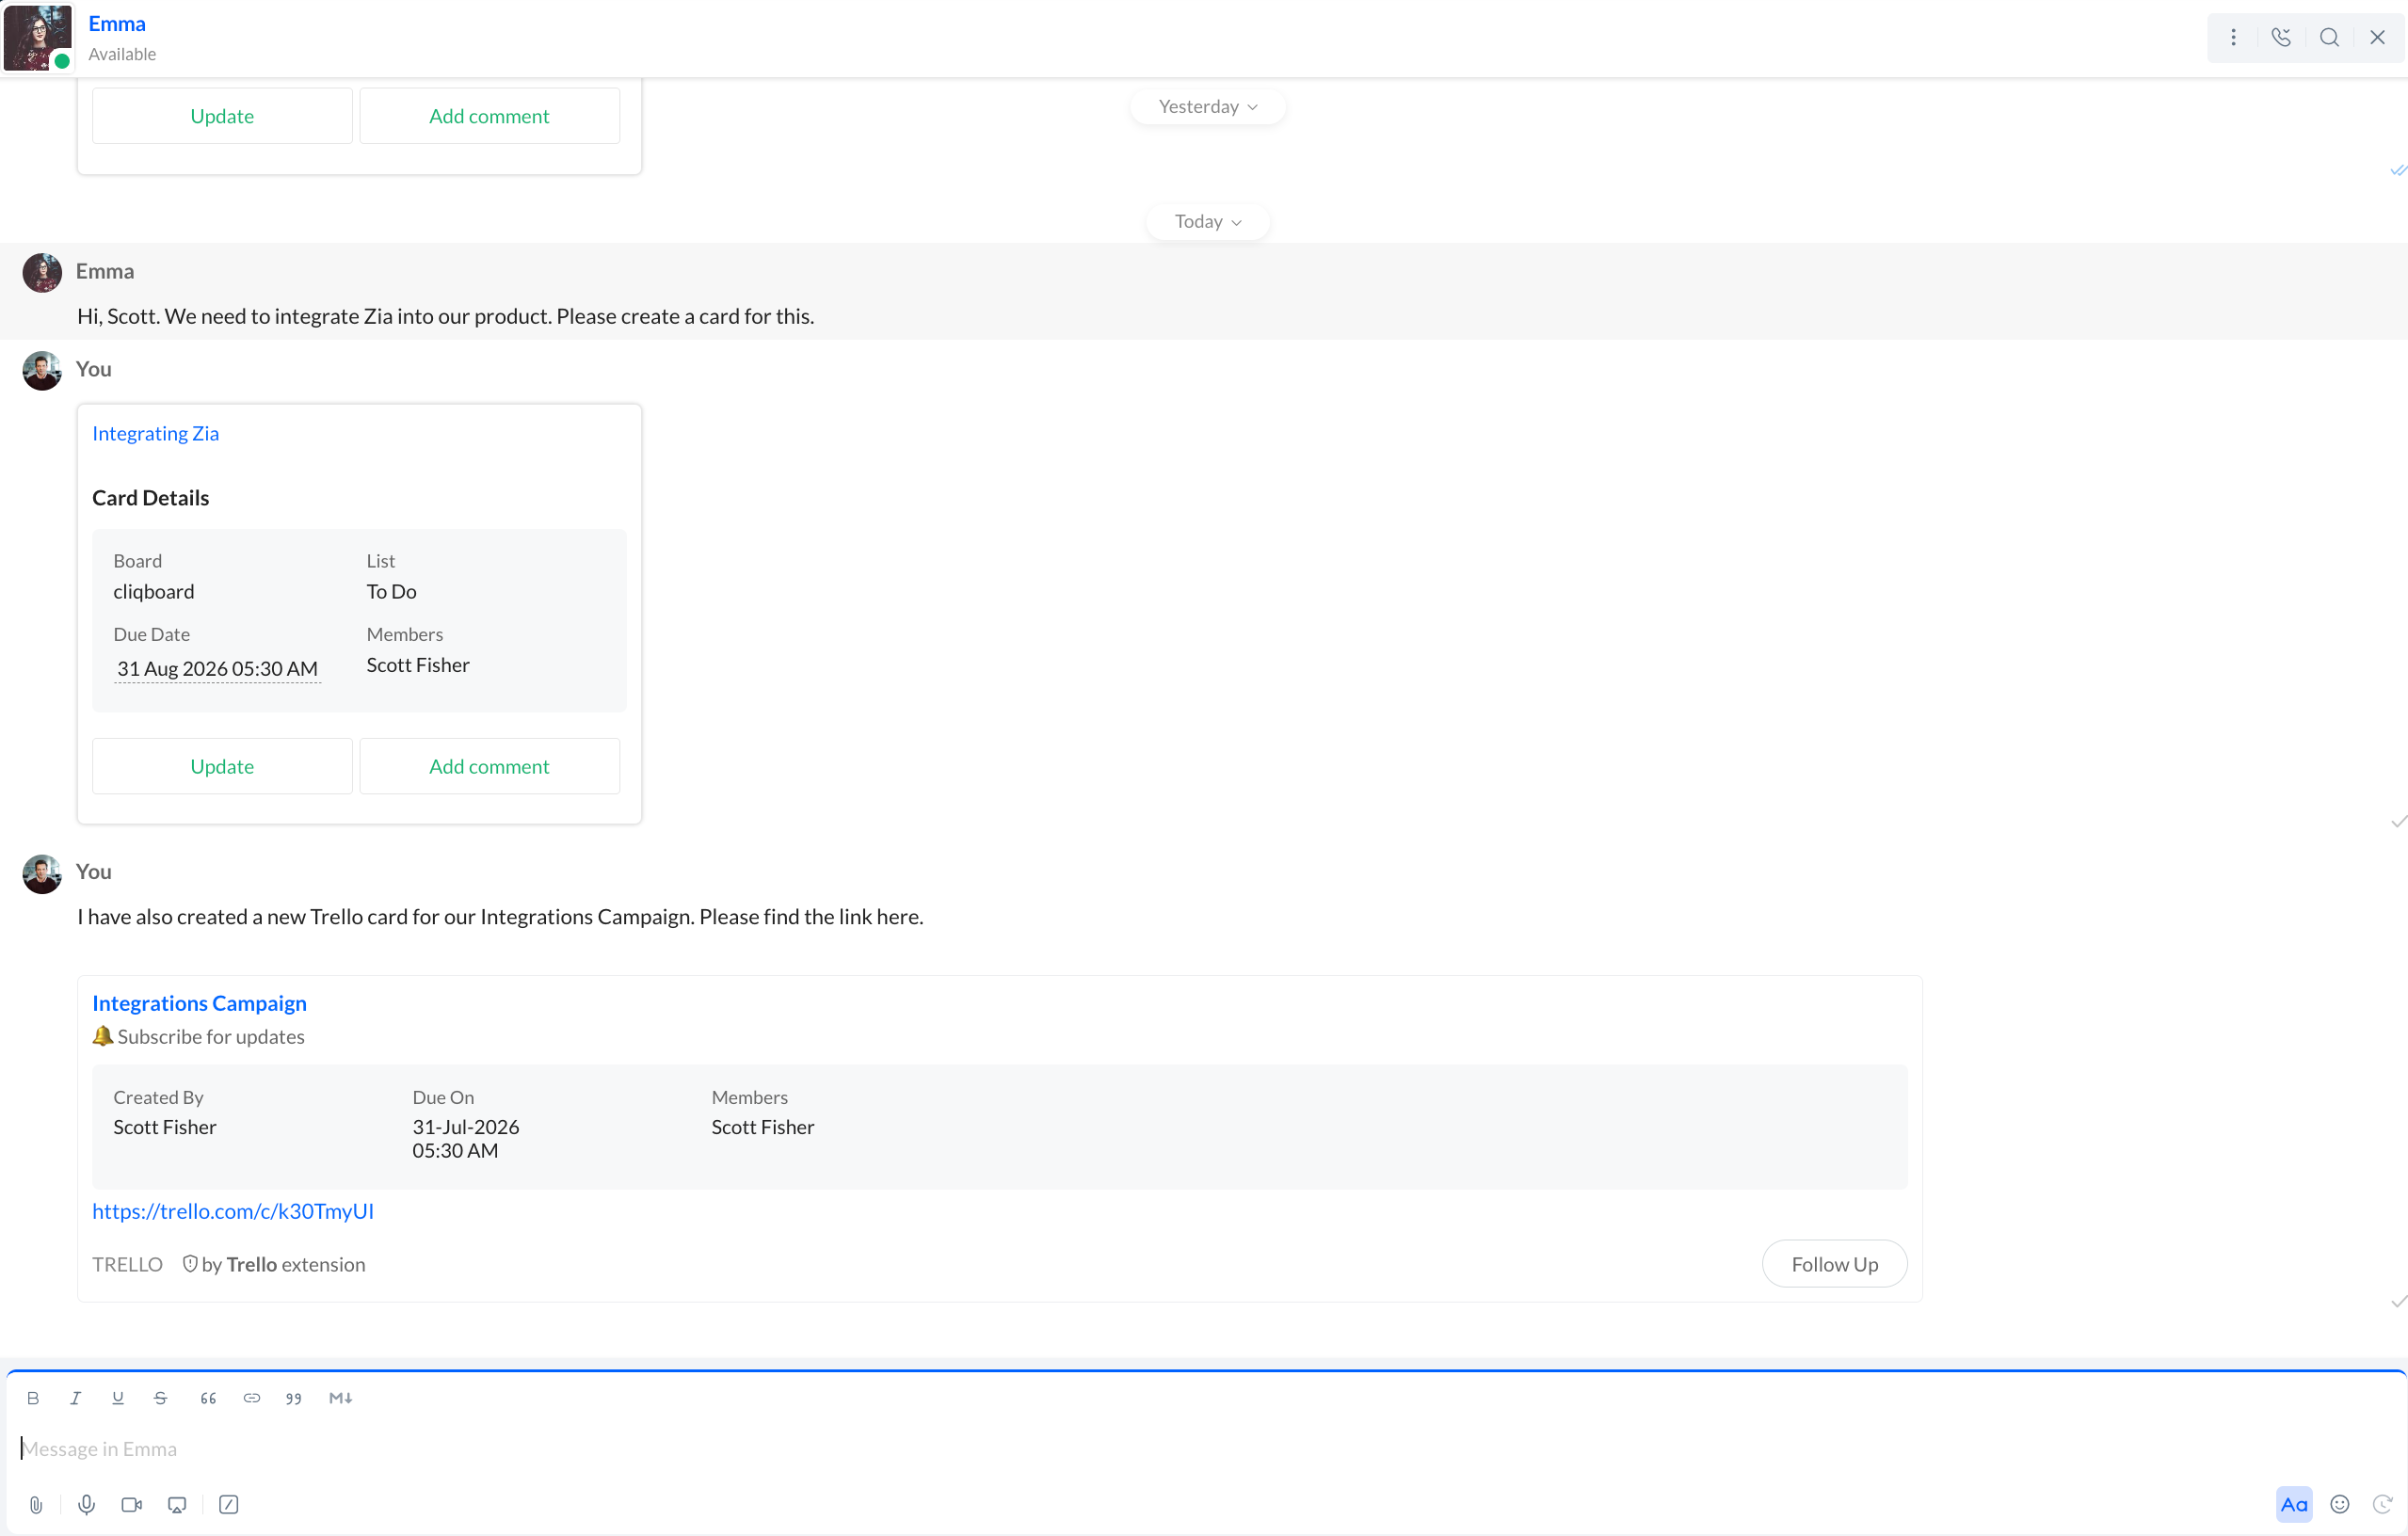Start screen sharing from the composer
The width and height of the screenshot is (2408, 1536).
click(177, 1505)
